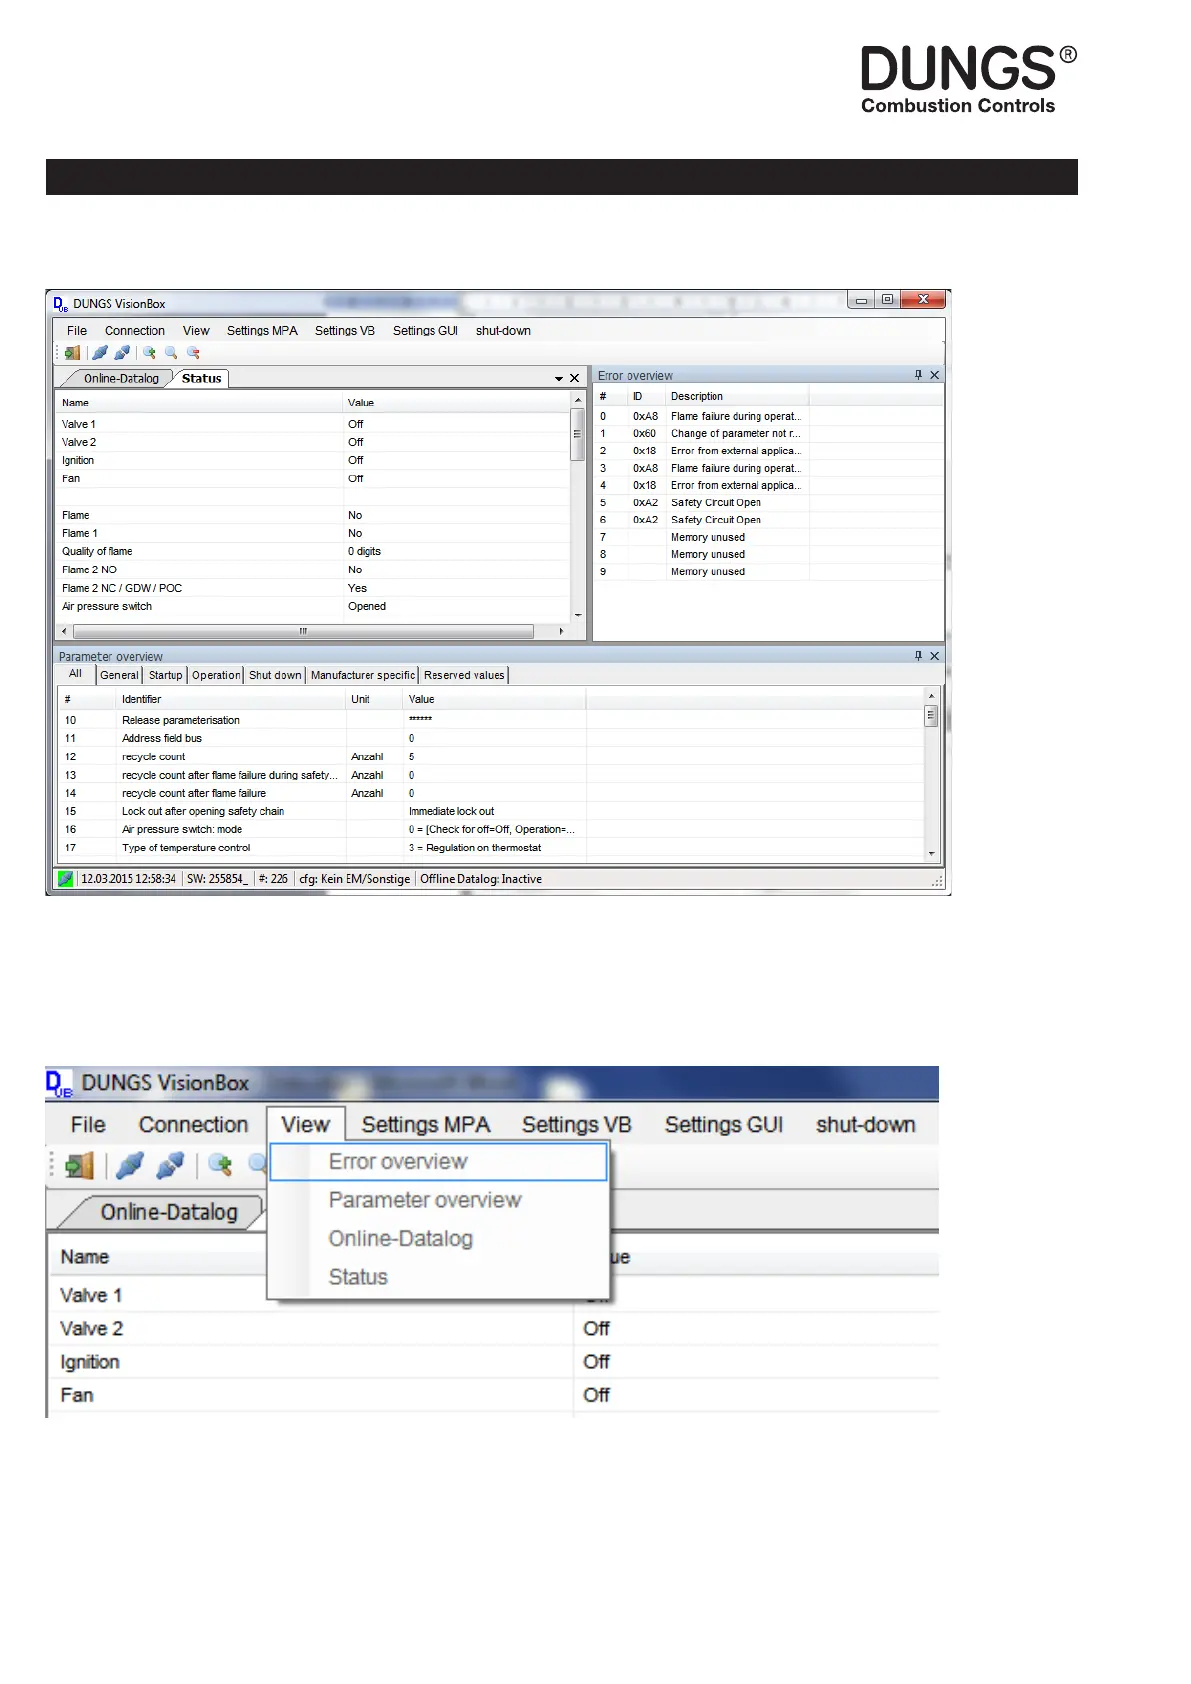Click the second plug icon in enlarged lower toolbar

[171, 1165]
